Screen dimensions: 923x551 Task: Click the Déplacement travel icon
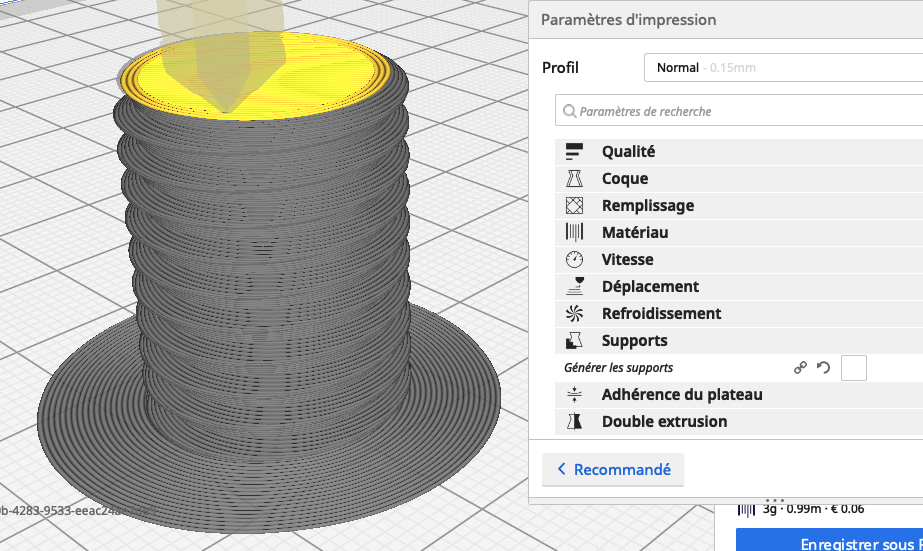click(575, 286)
